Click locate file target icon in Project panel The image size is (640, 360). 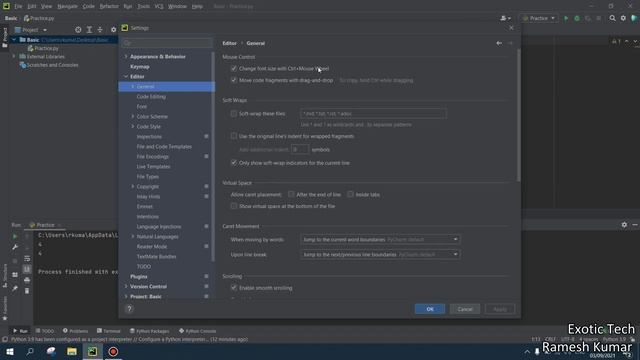(78, 30)
